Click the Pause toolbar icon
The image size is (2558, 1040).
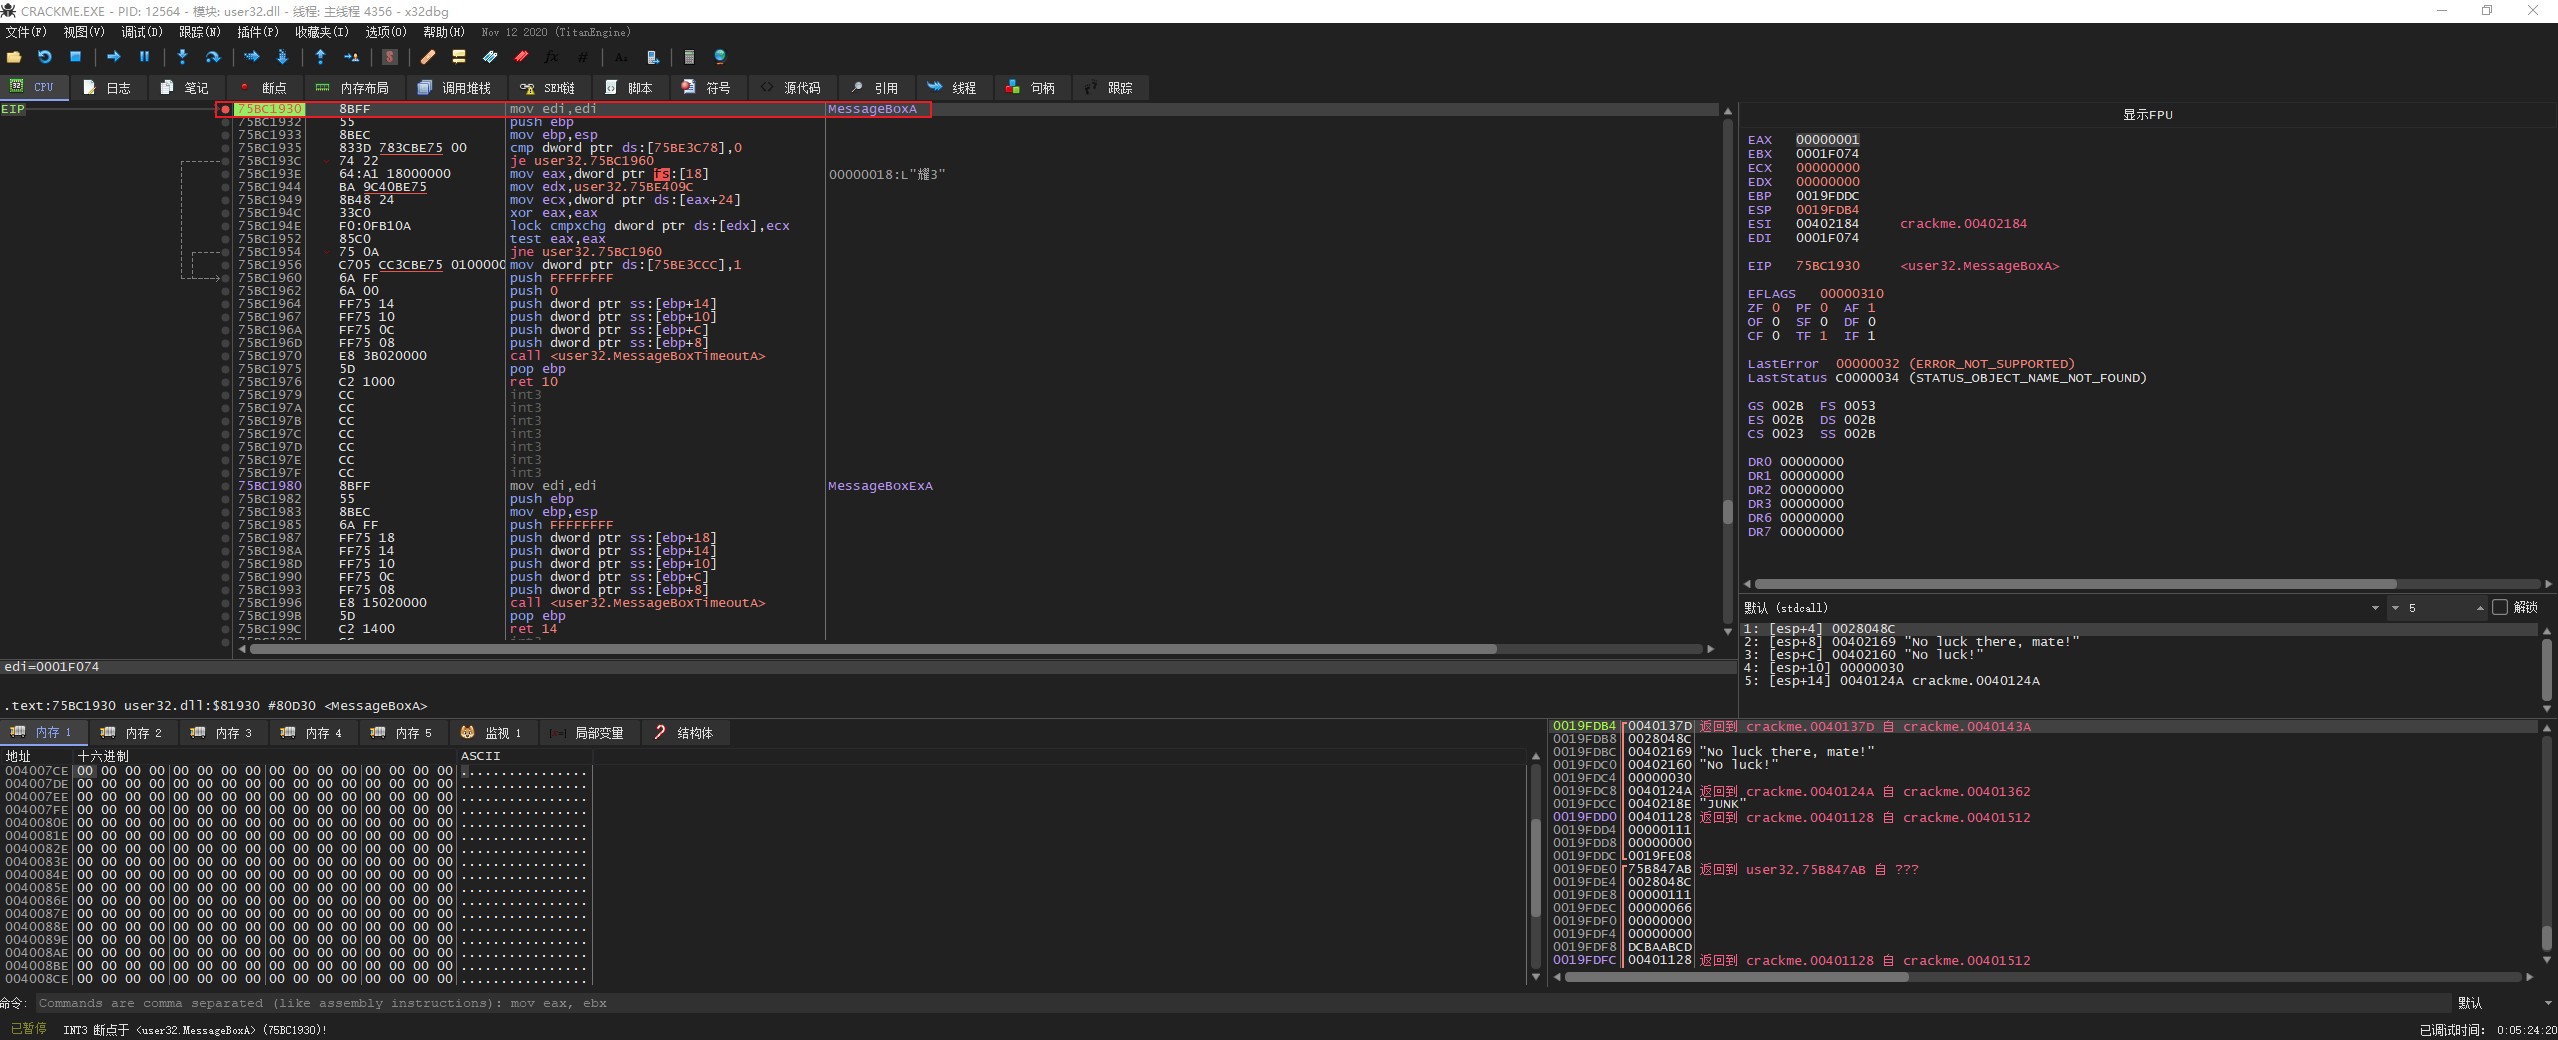point(144,57)
